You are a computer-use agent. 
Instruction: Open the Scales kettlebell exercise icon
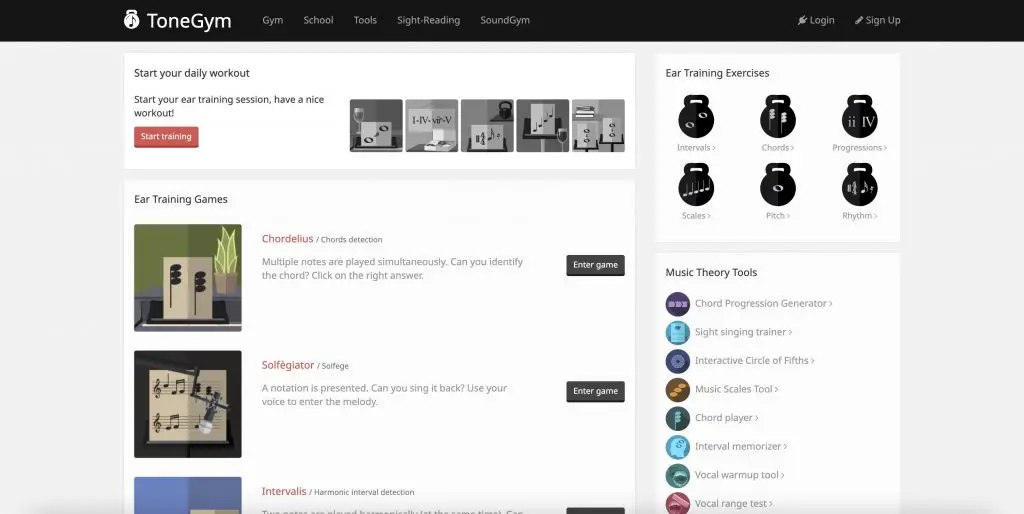pyautogui.click(x=696, y=184)
